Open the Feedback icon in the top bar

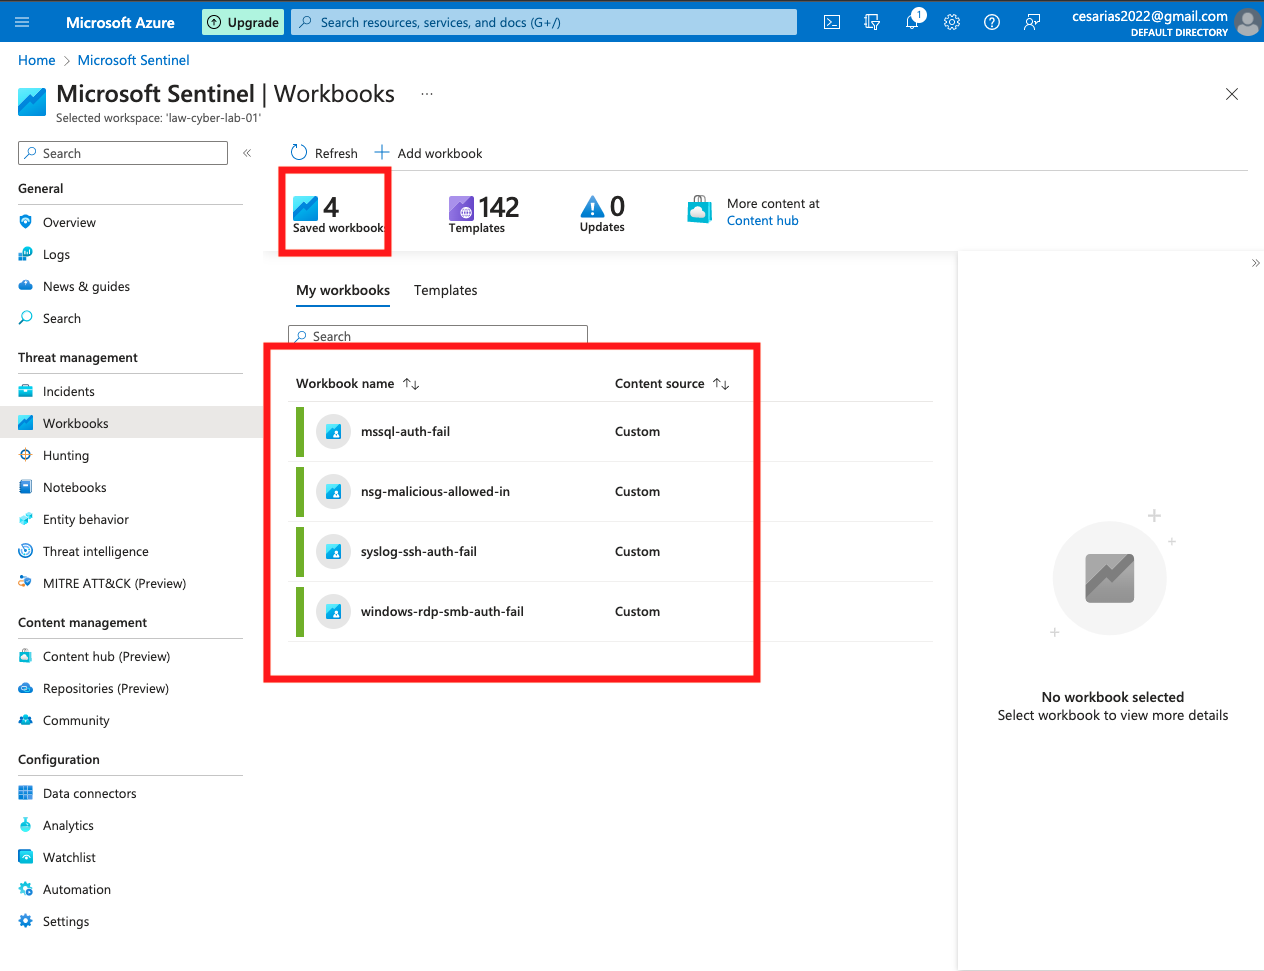point(1032,22)
